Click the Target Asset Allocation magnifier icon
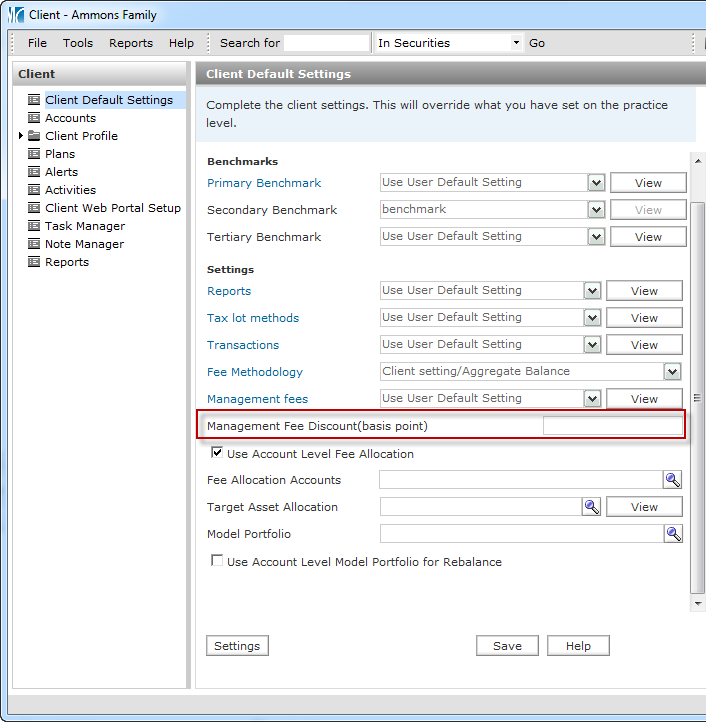Viewport: 706px width, 722px height. click(x=592, y=507)
